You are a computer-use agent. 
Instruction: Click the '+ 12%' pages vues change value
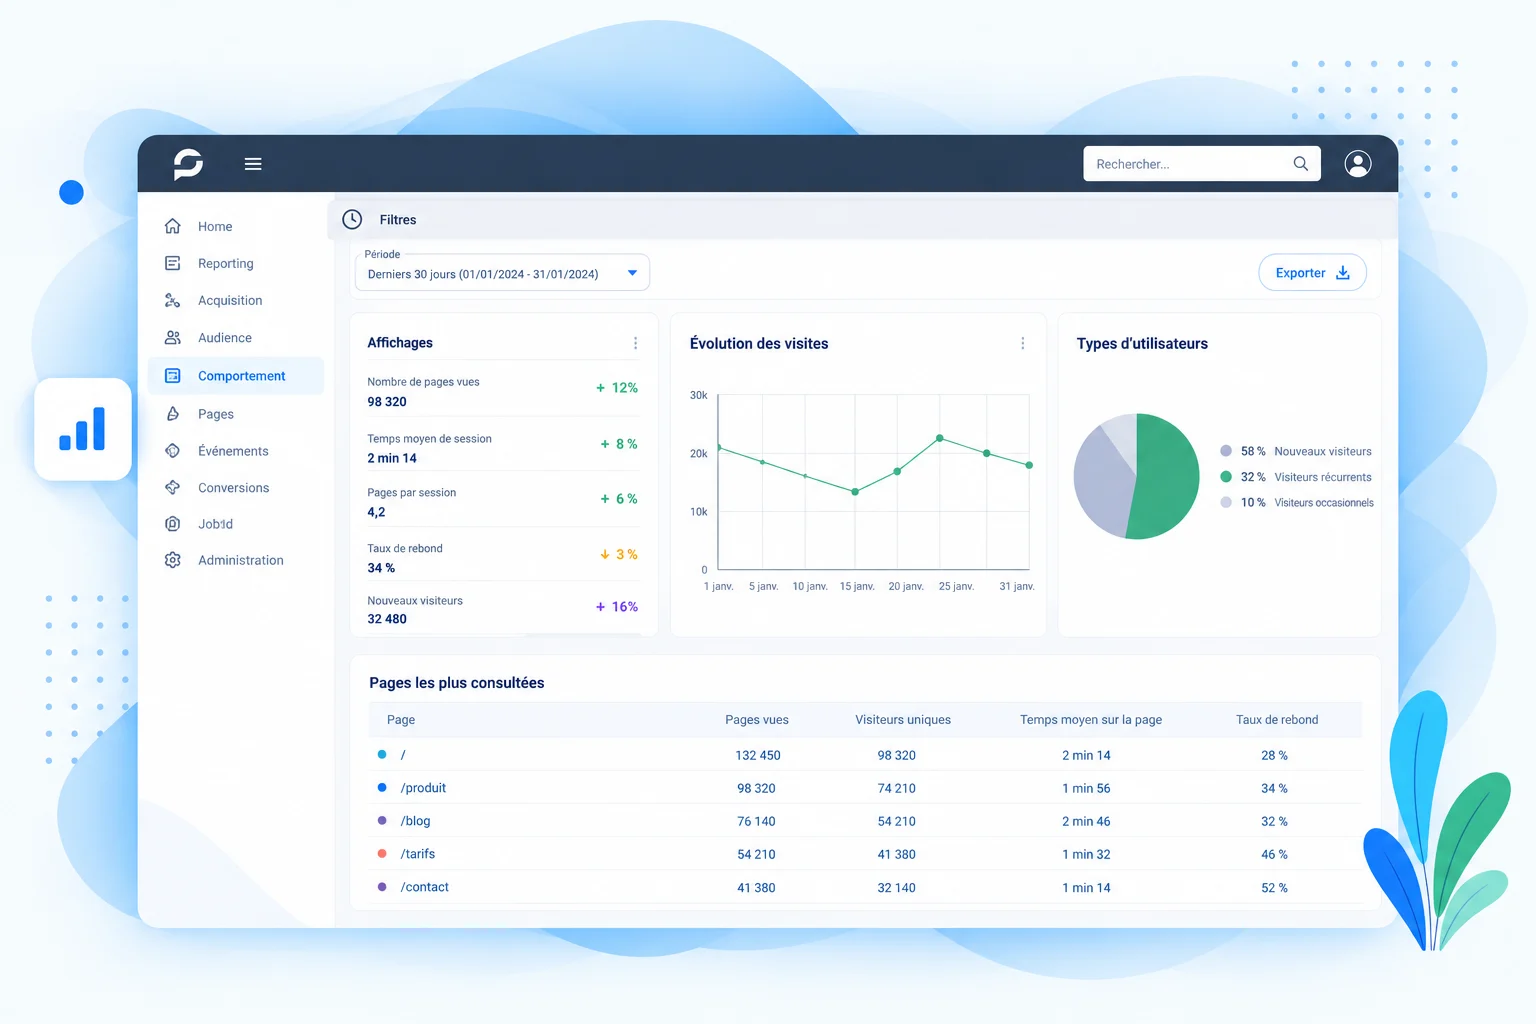[617, 388]
